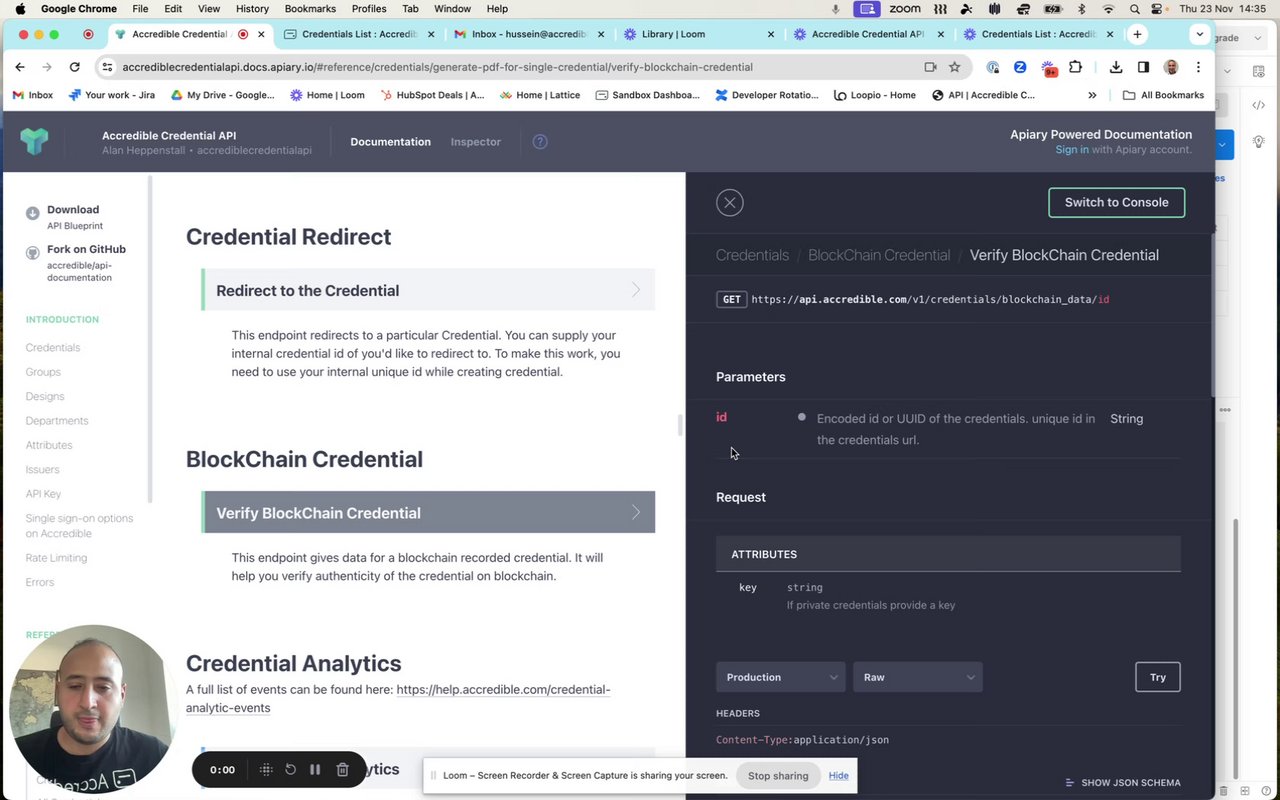
Task: Reload the page with the refresh icon
Action: (74, 67)
